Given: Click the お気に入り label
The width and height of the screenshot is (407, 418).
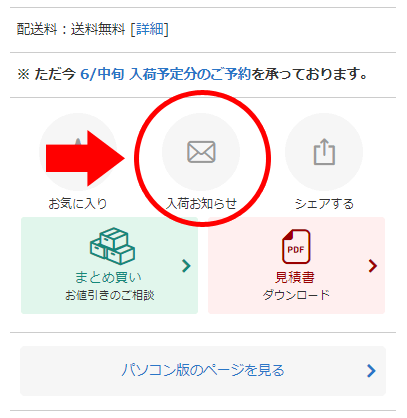Looking at the screenshot, I should click(x=78, y=203).
